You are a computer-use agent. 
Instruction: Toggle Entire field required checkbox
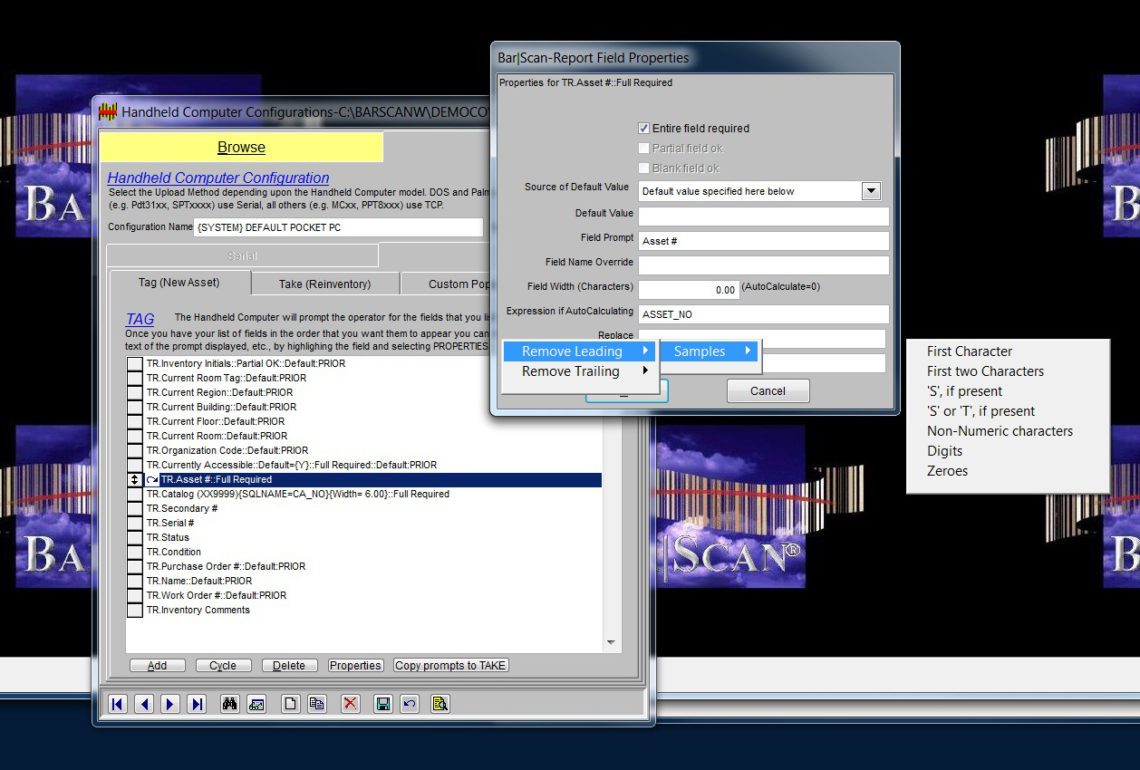(x=643, y=128)
